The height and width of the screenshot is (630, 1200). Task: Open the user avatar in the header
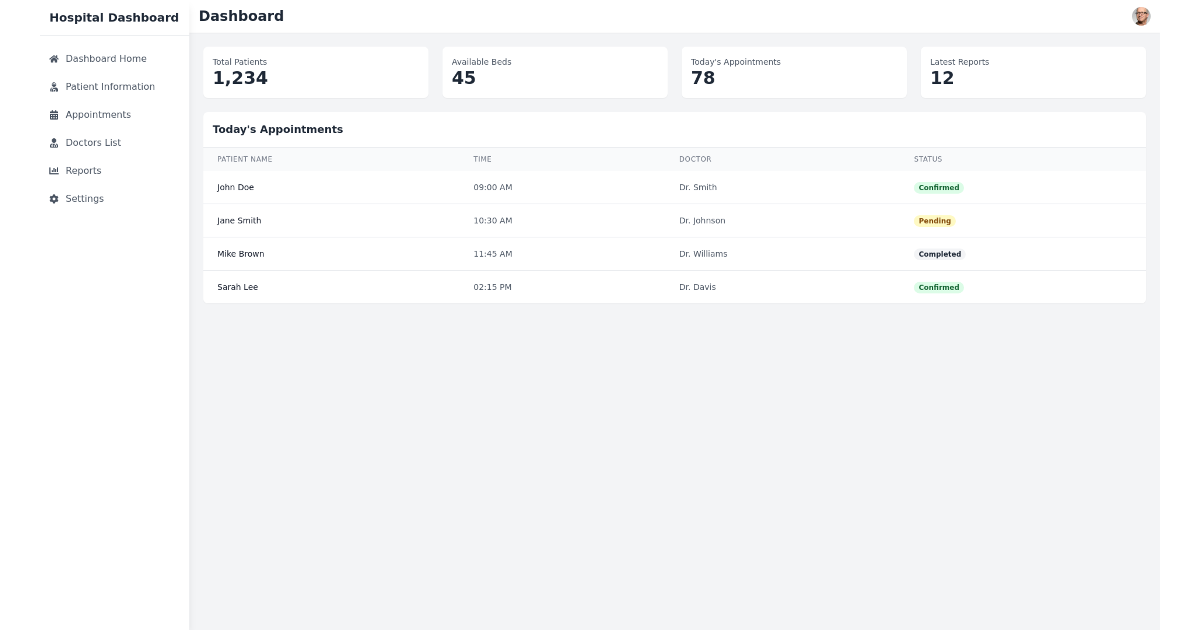point(1141,16)
